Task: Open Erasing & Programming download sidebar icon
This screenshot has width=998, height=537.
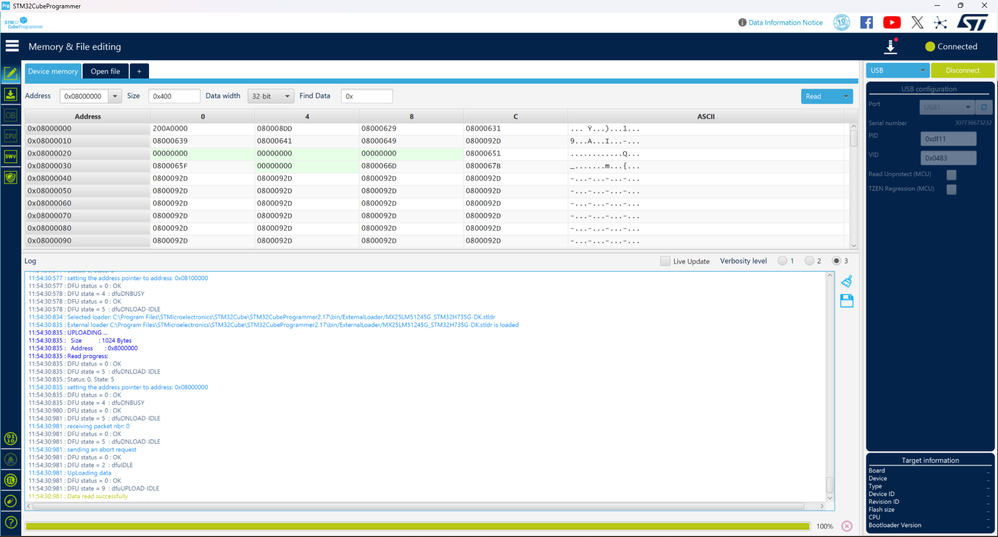Action: click(x=11, y=95)
